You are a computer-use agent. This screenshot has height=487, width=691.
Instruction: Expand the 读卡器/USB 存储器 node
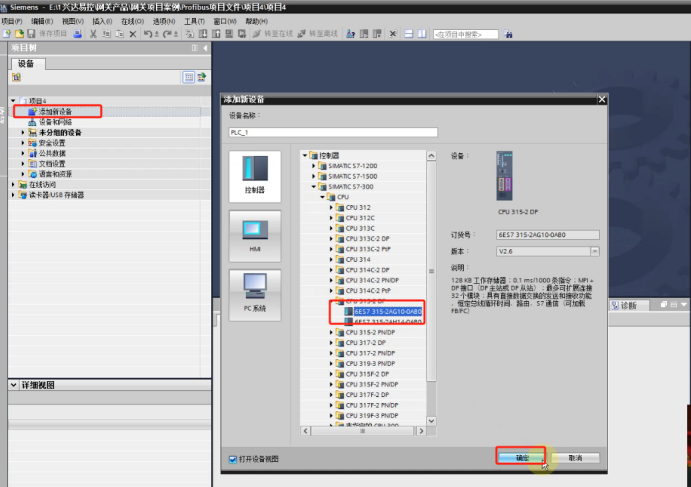coord(13,195)
